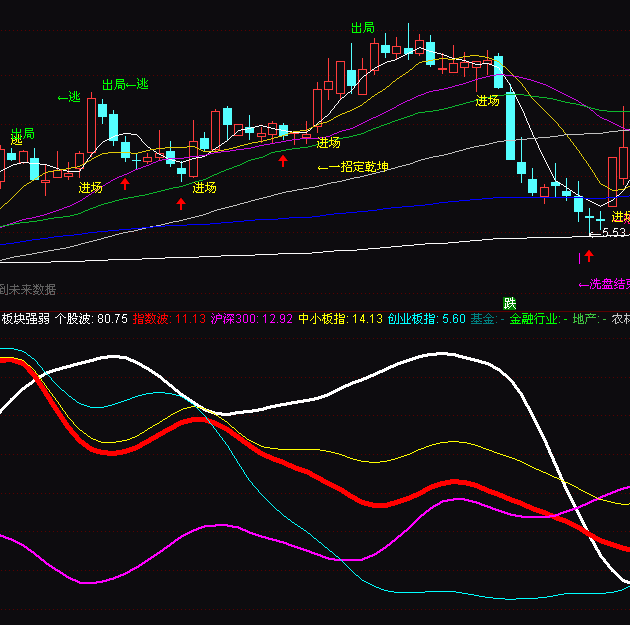The width and height of the screenshot is (630, 625).
Task: Click 进场 label right below the price peak
Action: [x=488, y=101]
